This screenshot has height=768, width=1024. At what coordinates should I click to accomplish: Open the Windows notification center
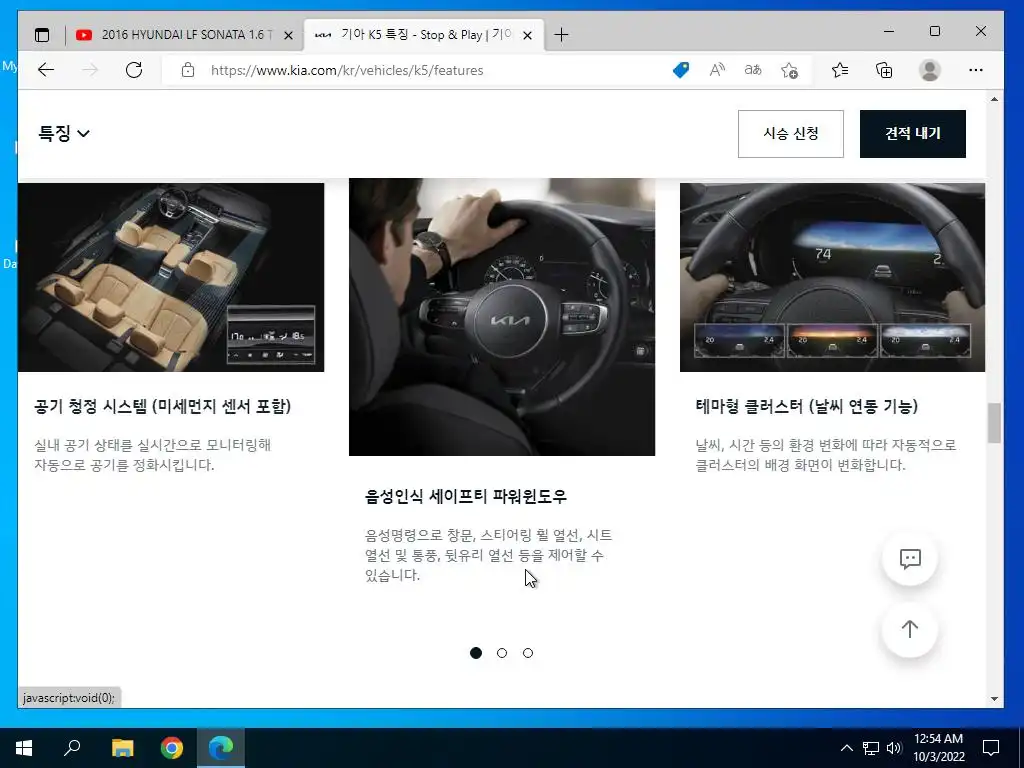click(x=991, y=748)
